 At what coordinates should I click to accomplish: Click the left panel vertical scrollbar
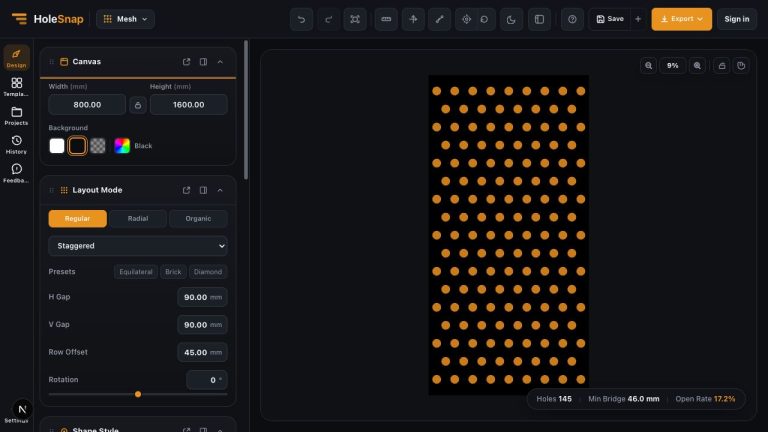point(245,110)
